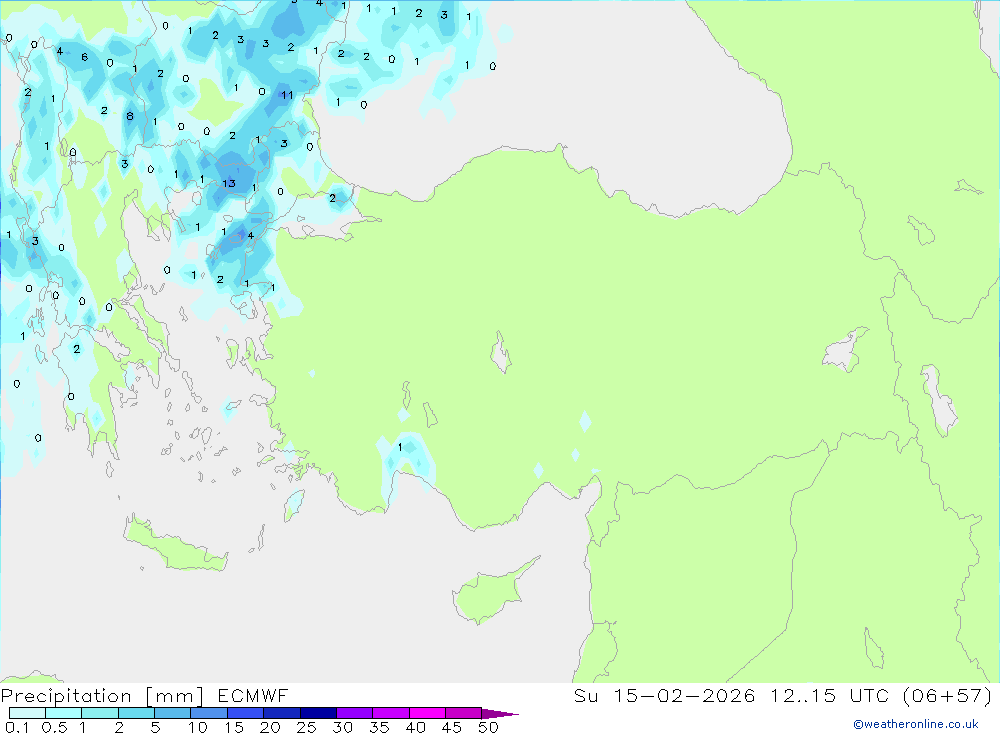Click the '35' legend scale label
Screen dimensions: 1000x733
379,727
